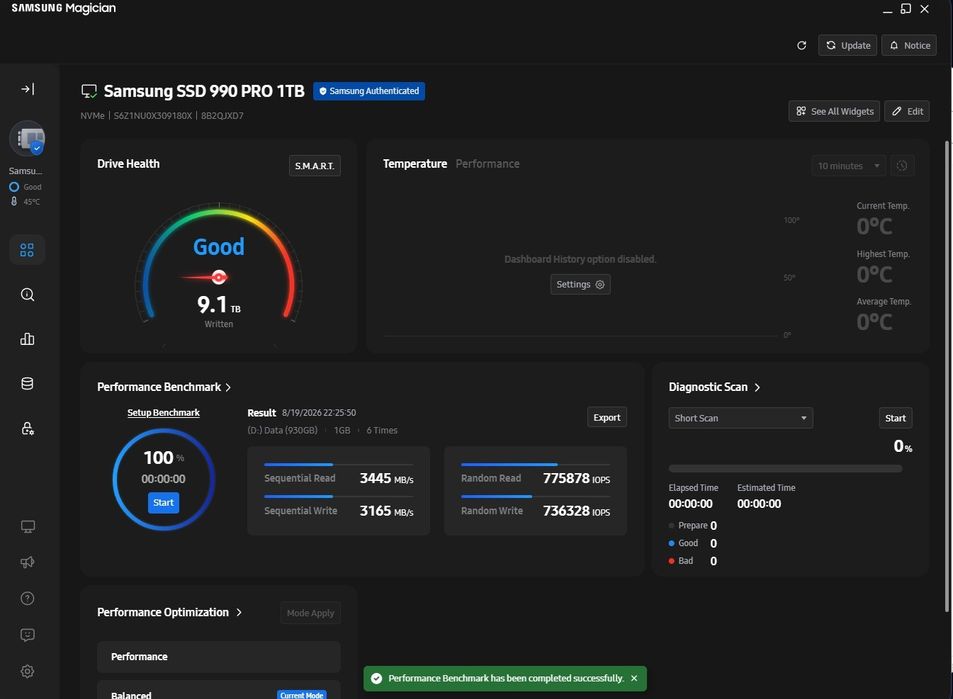The width and height of the screenshot is (953, 699).
Task: Expand Diagnostic Scan section chevron
Action: point(757,388)
